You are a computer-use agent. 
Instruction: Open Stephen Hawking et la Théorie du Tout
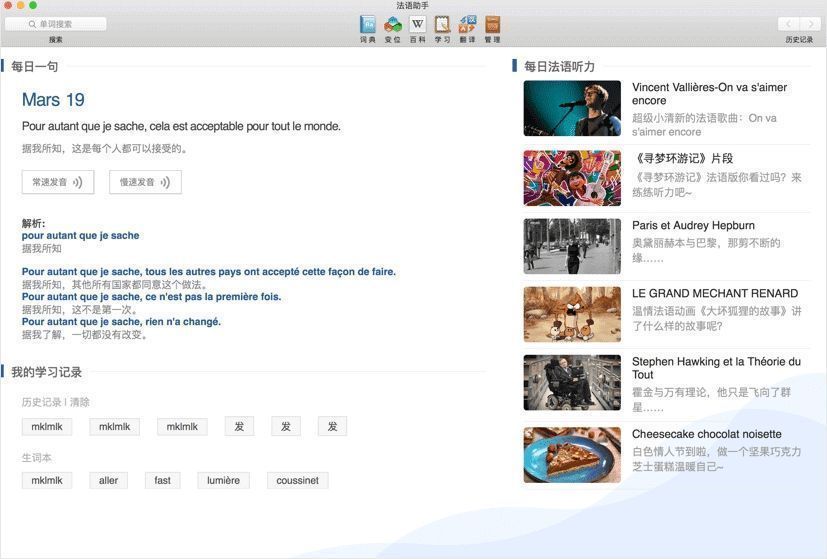tap(716, 367)
